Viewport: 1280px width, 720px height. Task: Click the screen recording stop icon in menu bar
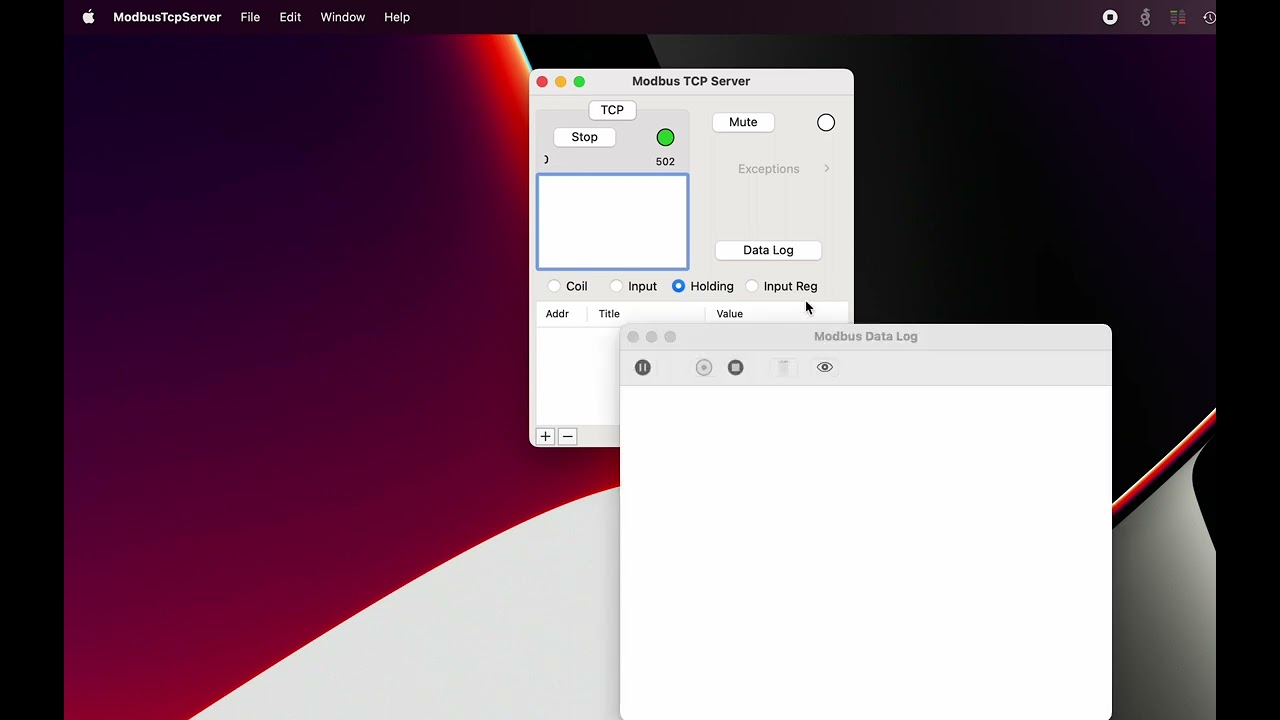tap(1110, 17)
